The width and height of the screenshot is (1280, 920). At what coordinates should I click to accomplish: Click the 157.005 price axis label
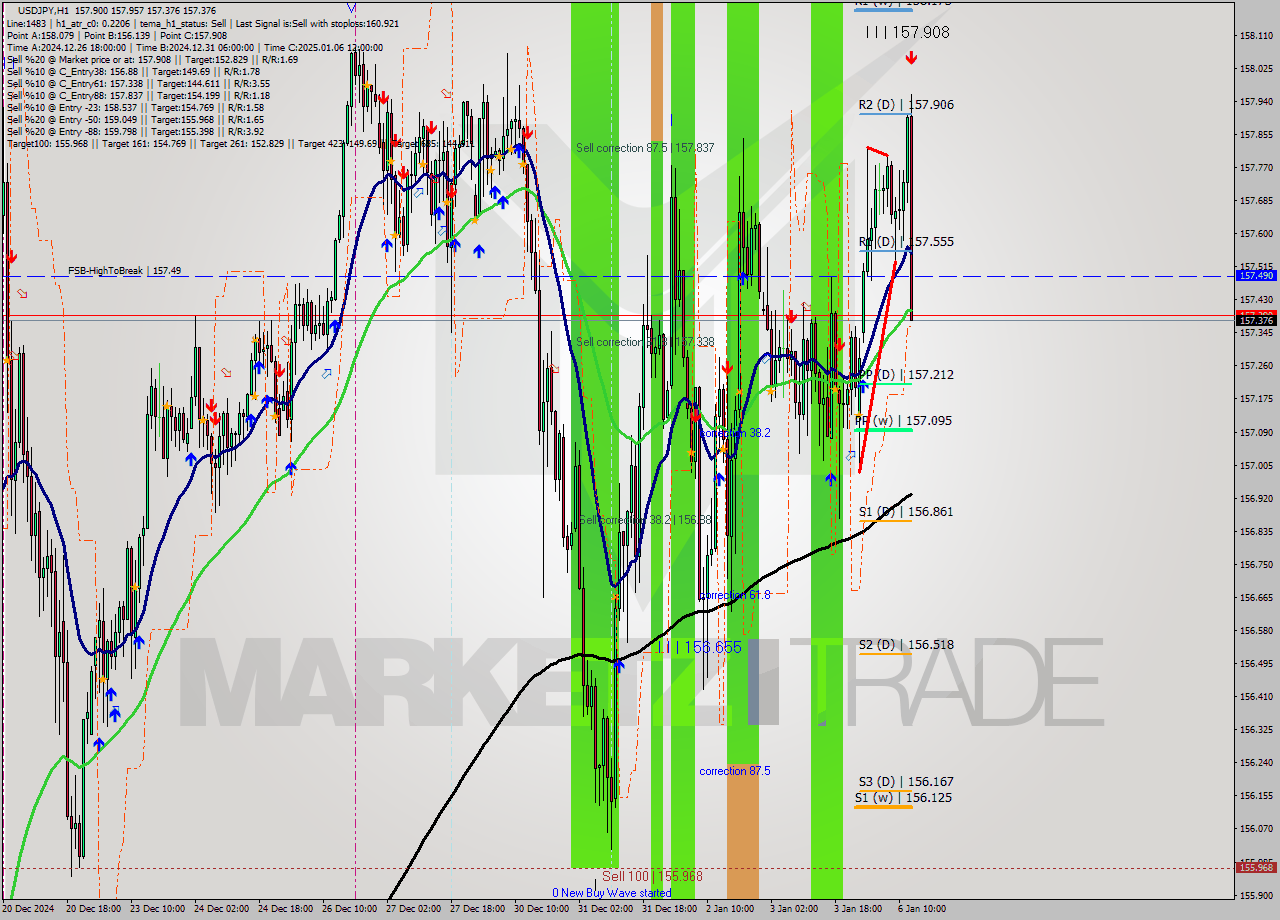point(1256,465)
